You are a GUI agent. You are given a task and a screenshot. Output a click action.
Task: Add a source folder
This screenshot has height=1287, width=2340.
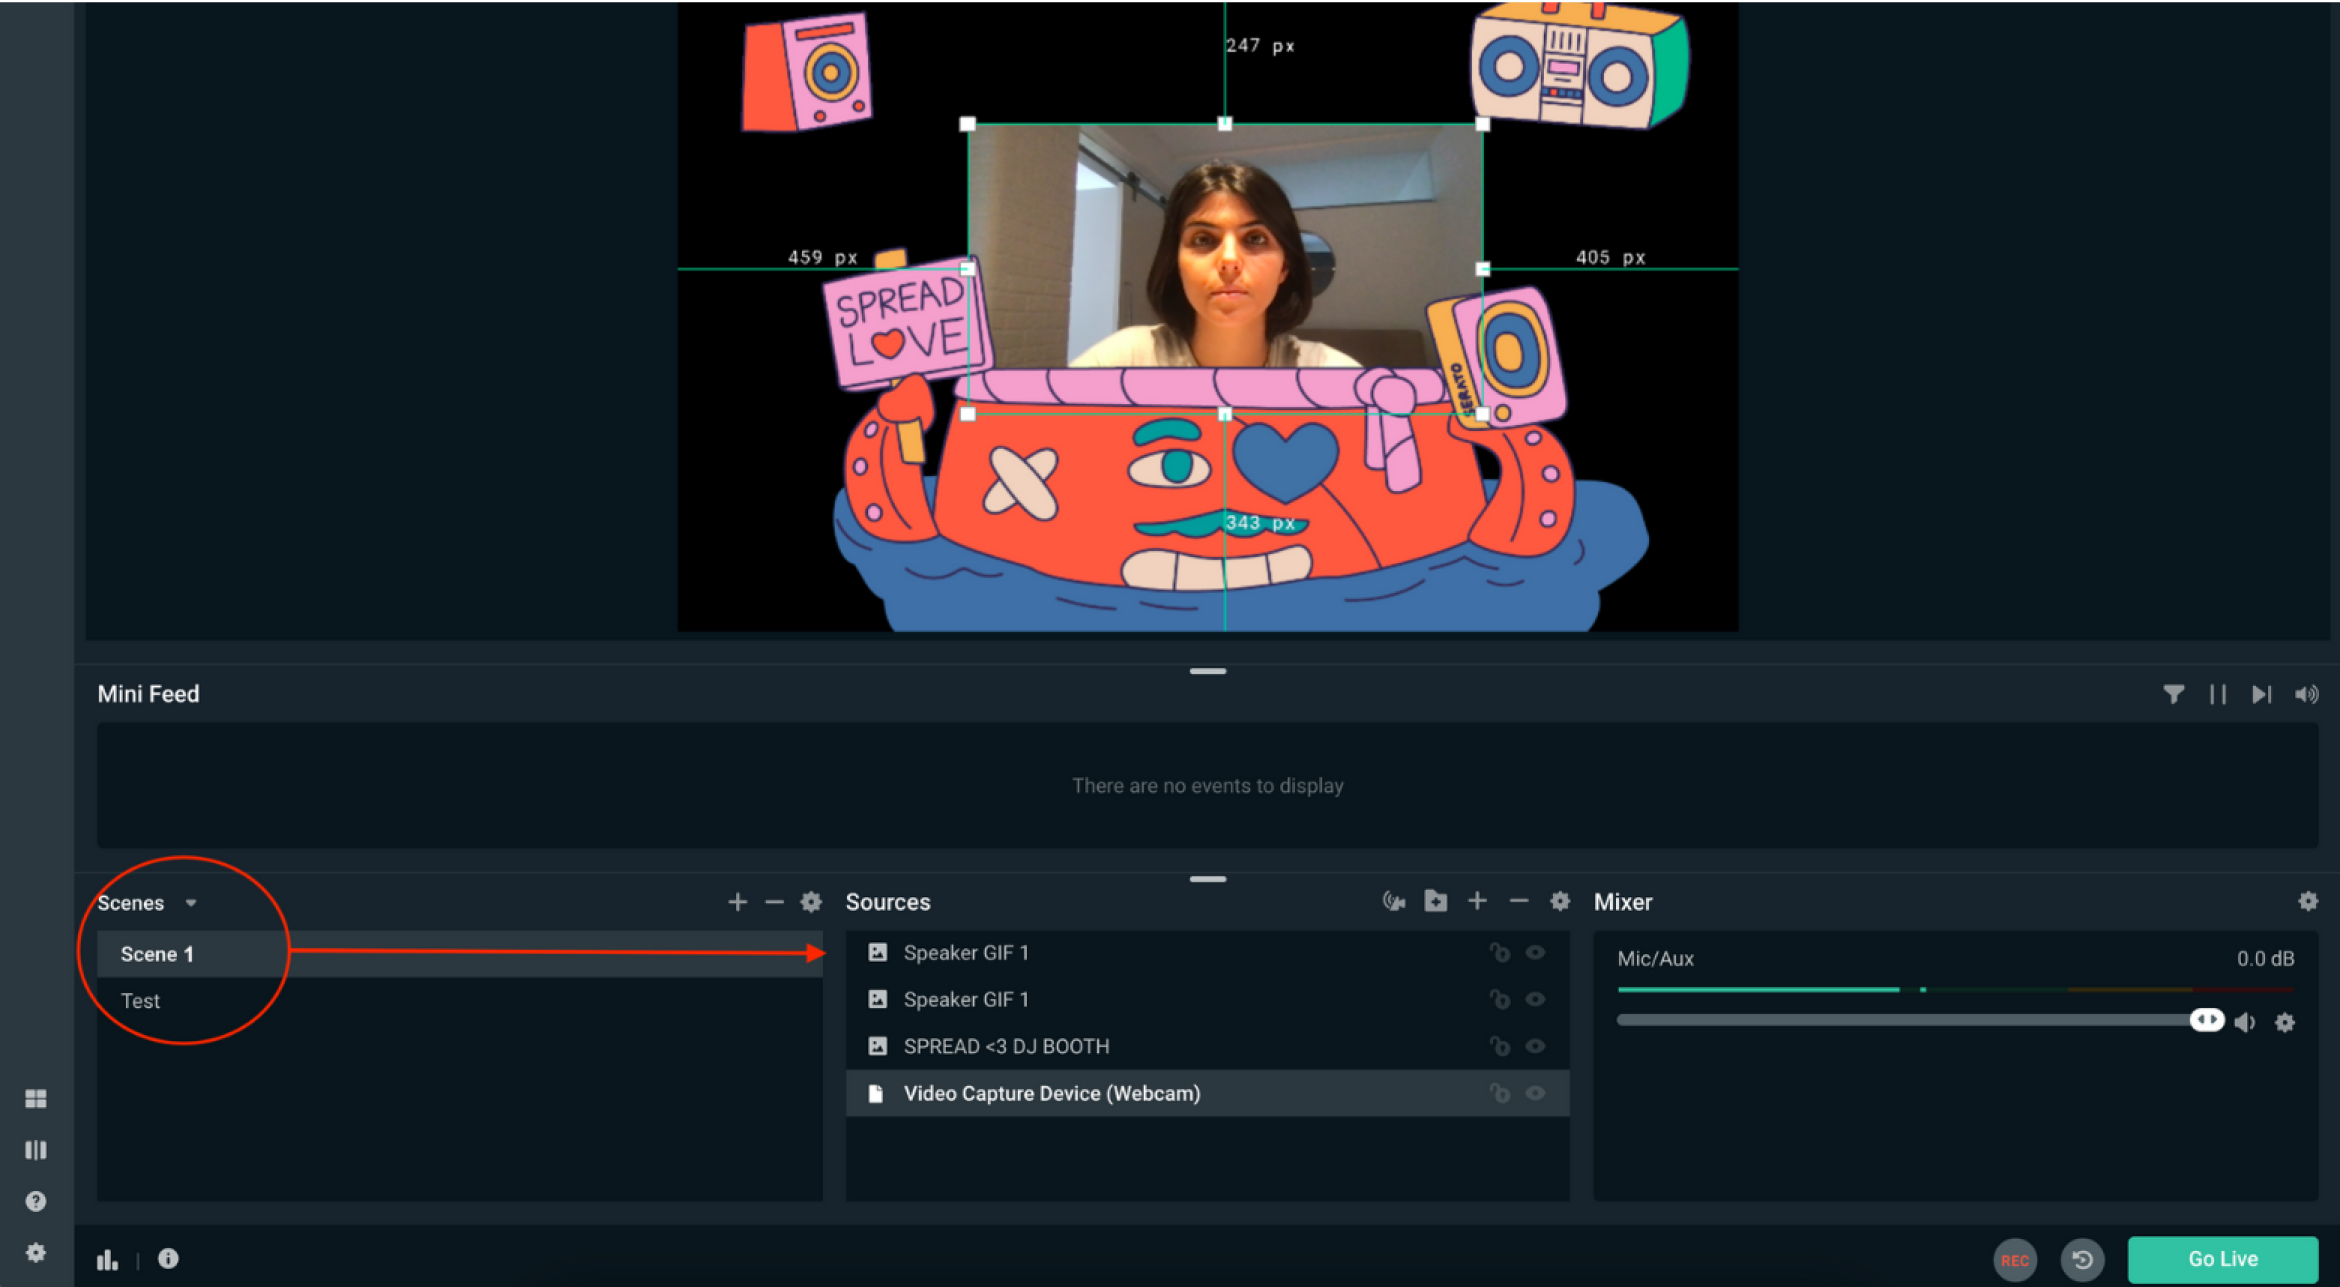tap(1435, 901)
